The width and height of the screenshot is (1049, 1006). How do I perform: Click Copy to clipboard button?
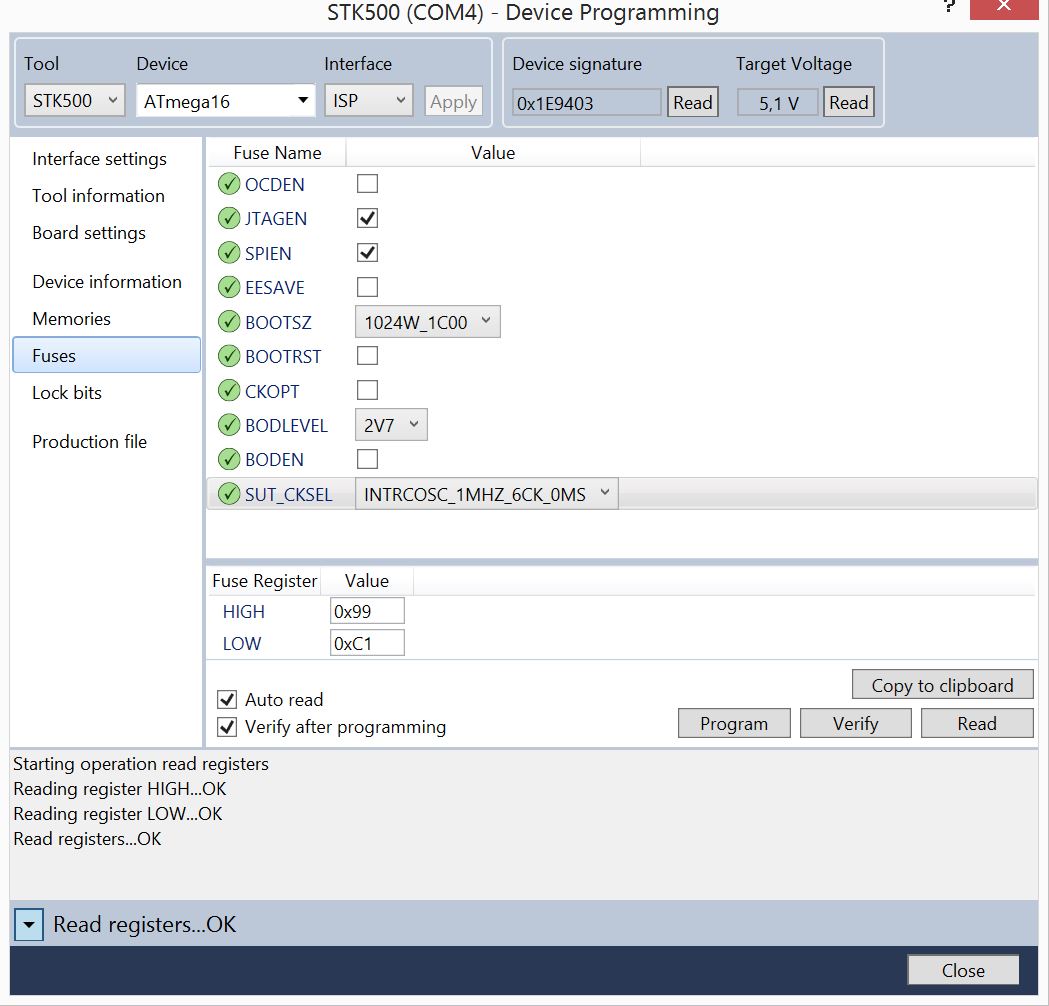(x=943, y=685)
